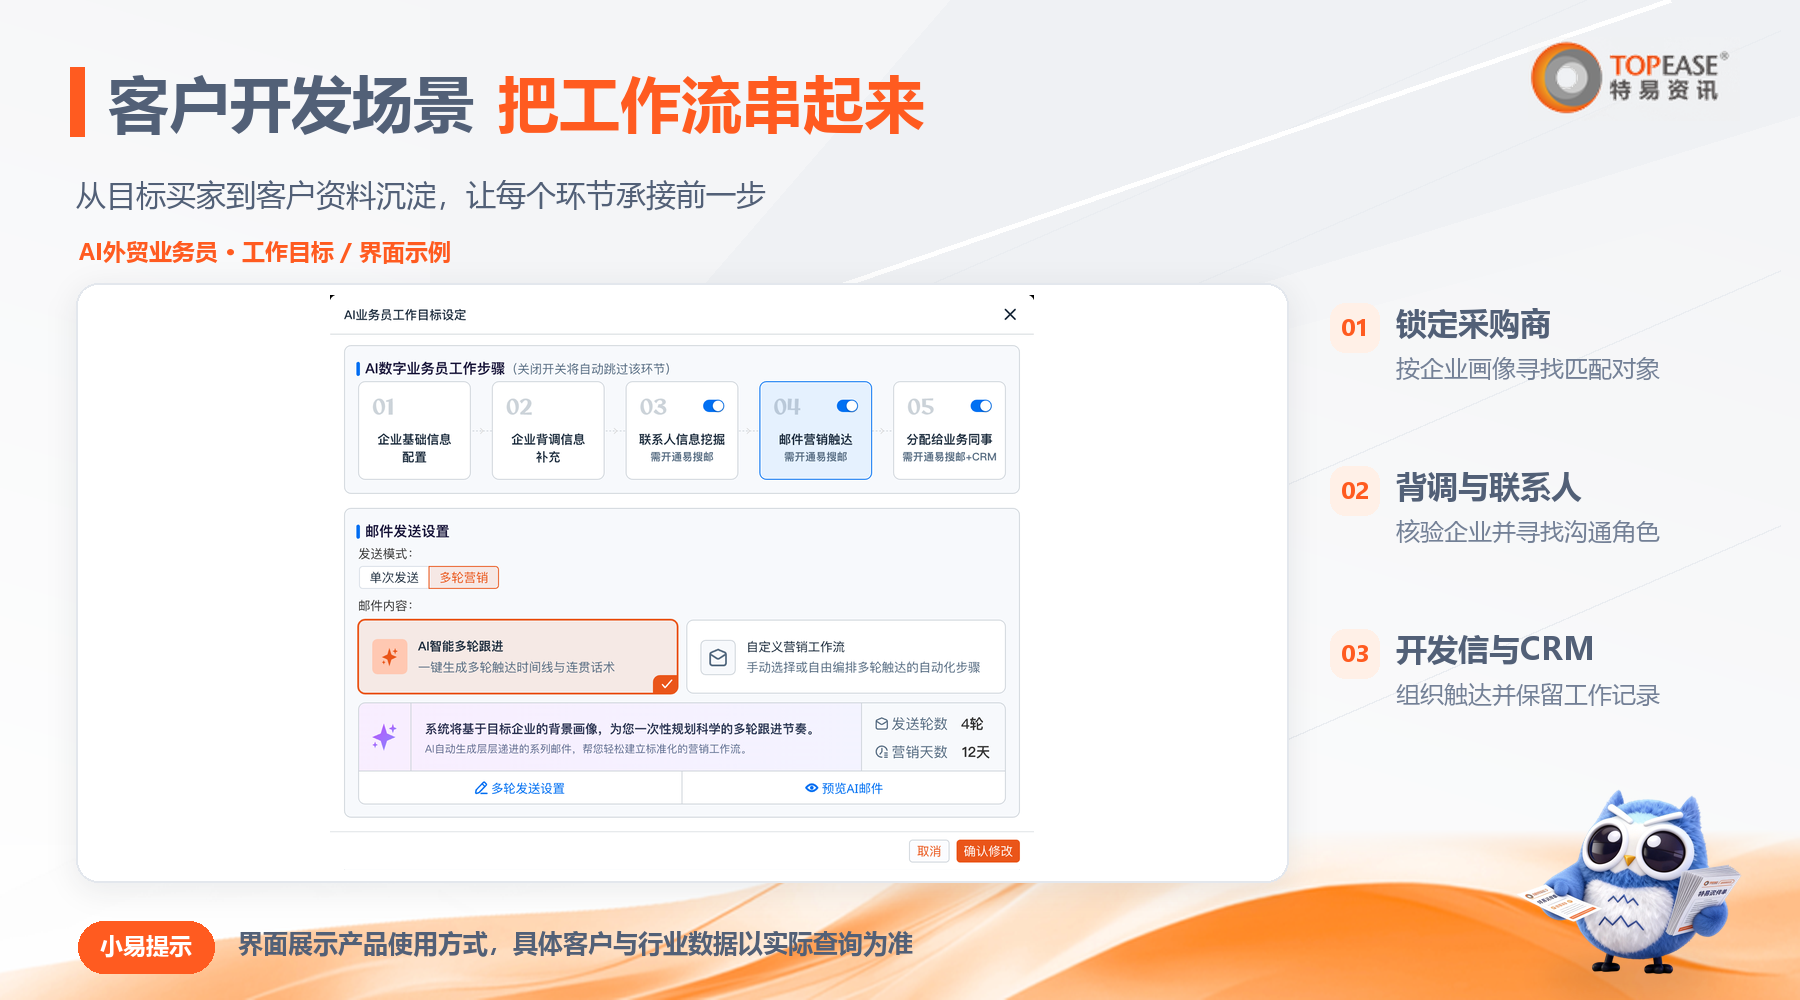Click the eye icon beside 预览AI邮件
The image size is (1800, 1000).
point(812,788)
